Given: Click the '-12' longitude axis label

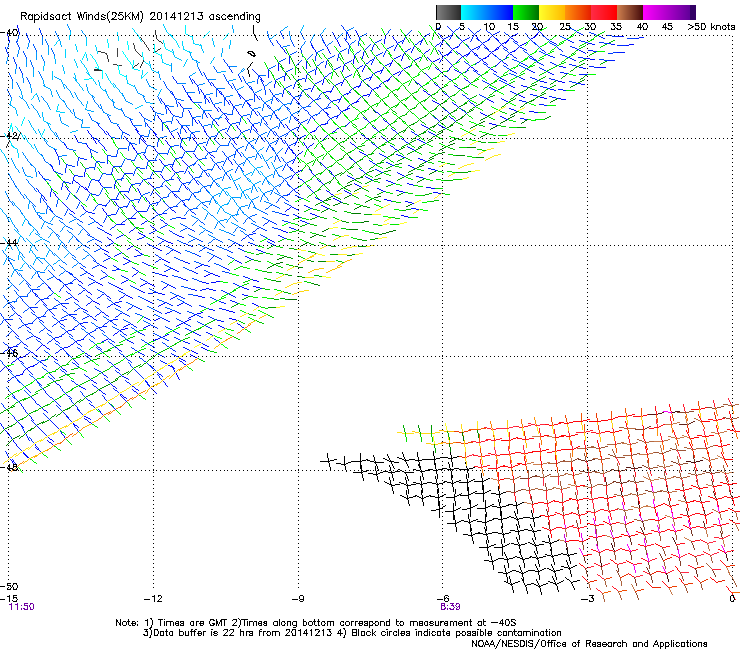Looking at the screenshot, I should (153, 599).
